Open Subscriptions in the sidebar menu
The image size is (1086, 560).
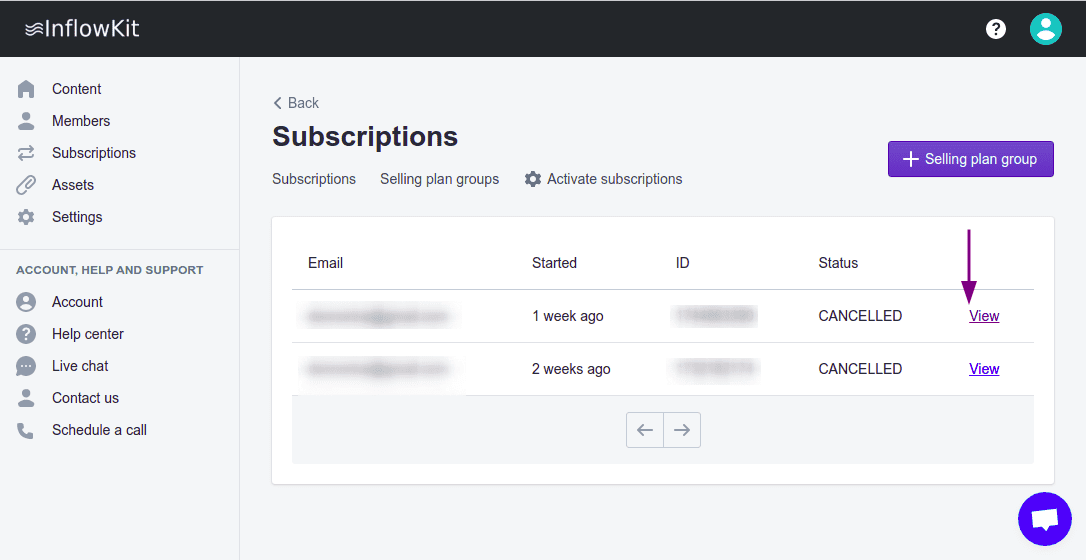(93, 153)
